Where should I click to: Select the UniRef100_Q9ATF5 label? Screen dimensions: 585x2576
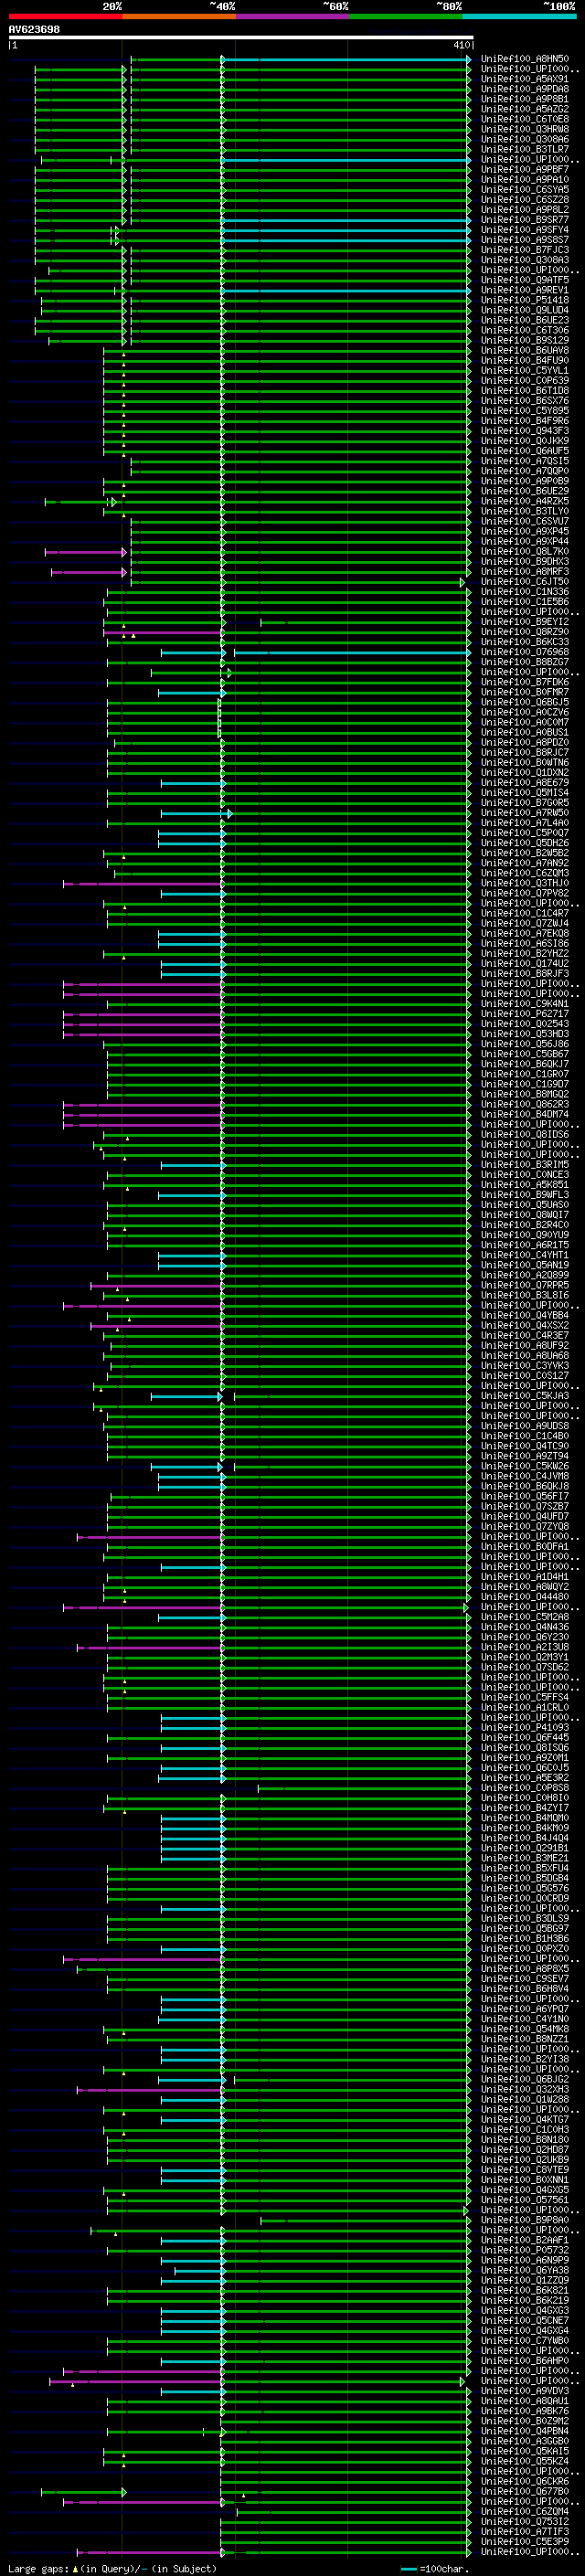(x=525, y=280)
